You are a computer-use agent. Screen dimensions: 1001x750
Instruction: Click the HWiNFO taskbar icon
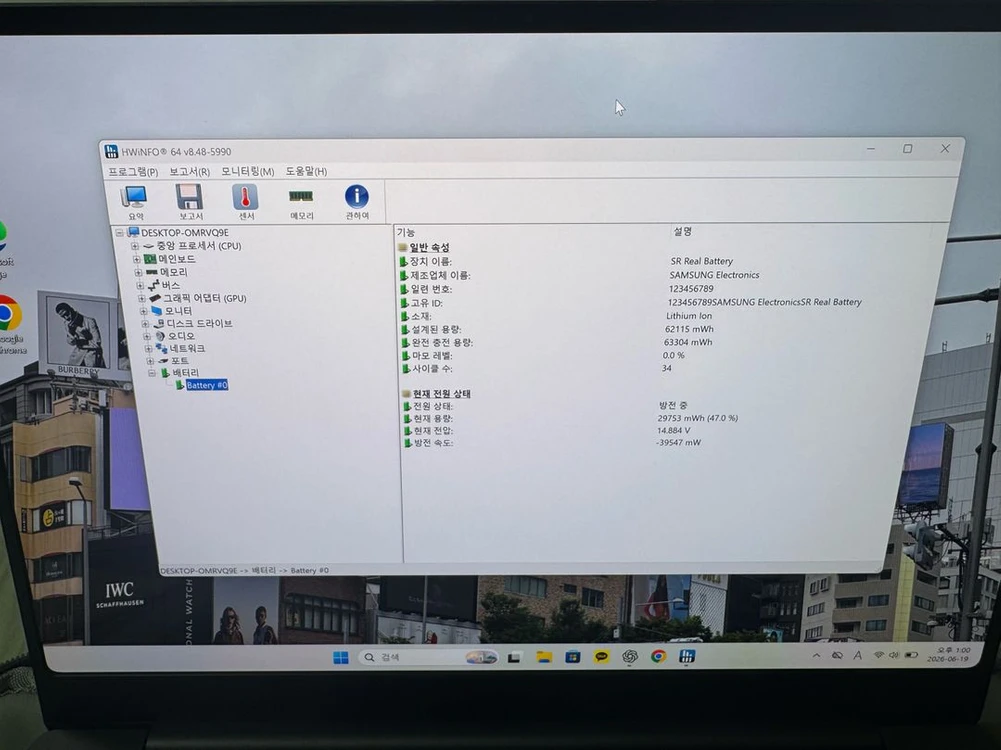687,656
